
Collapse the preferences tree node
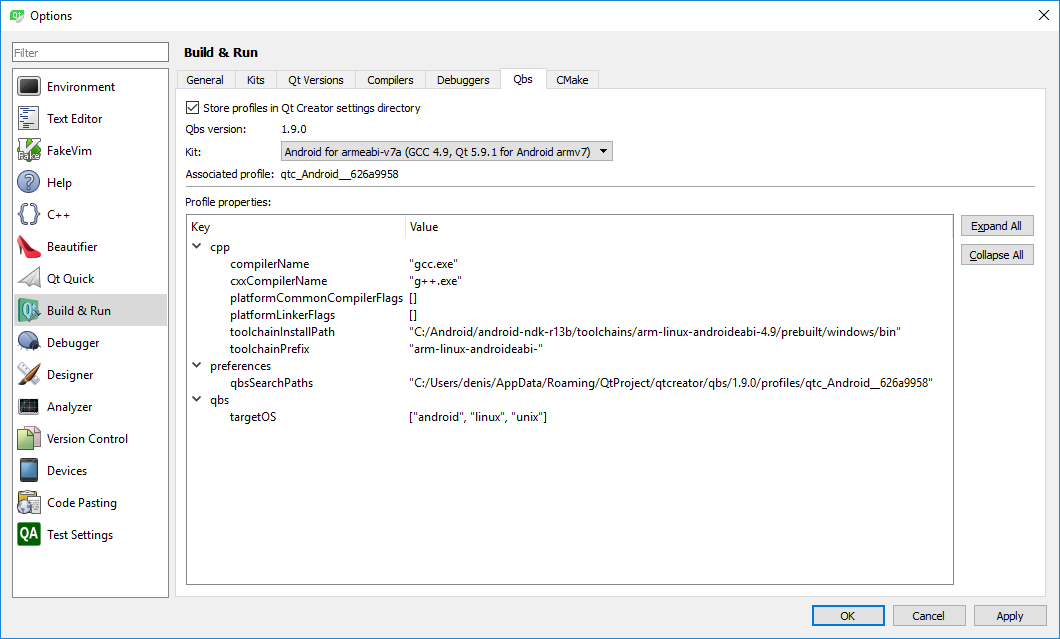[x=197, y=366]
